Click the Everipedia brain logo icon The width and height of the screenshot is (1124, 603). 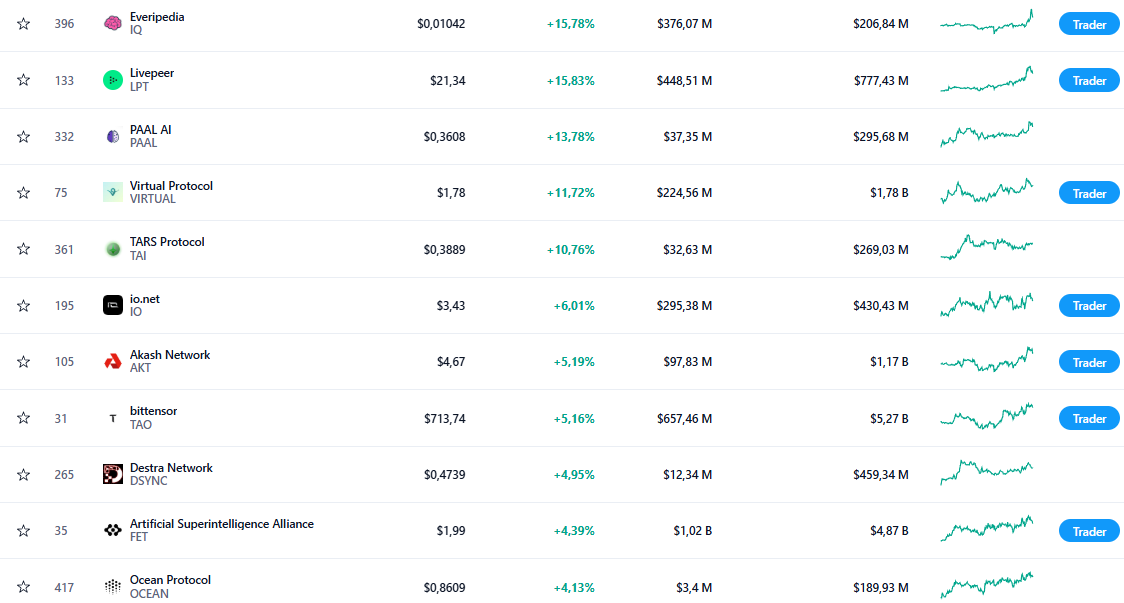[113, 24]
